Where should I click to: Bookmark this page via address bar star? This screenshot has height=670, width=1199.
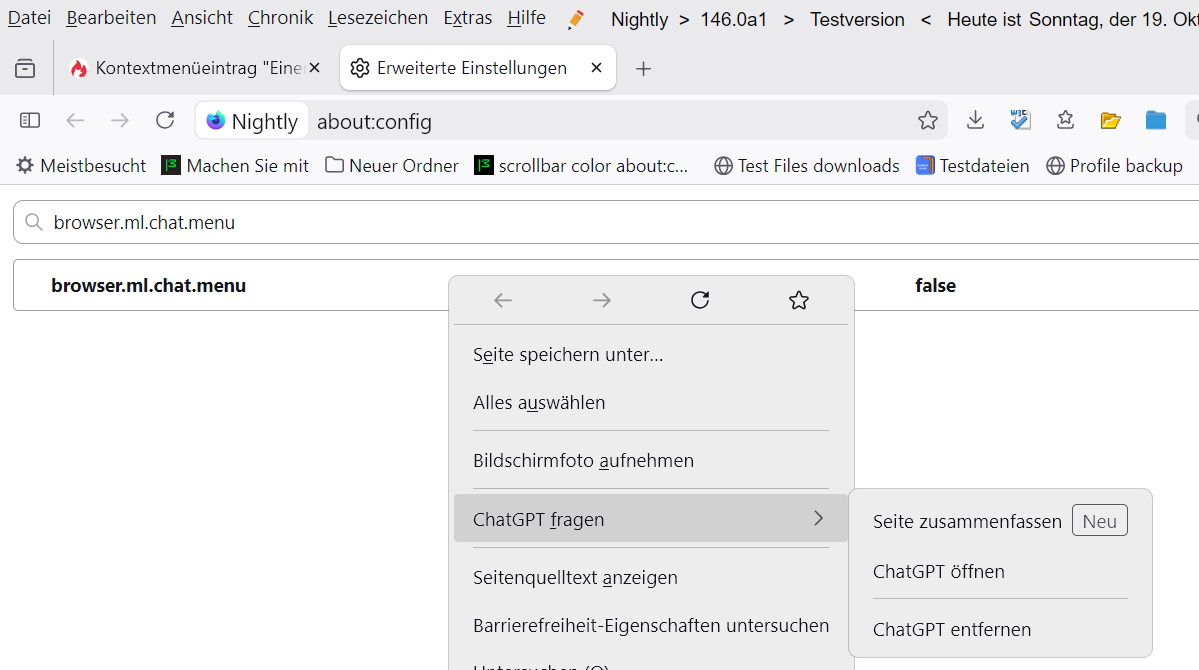coord(928,121)
